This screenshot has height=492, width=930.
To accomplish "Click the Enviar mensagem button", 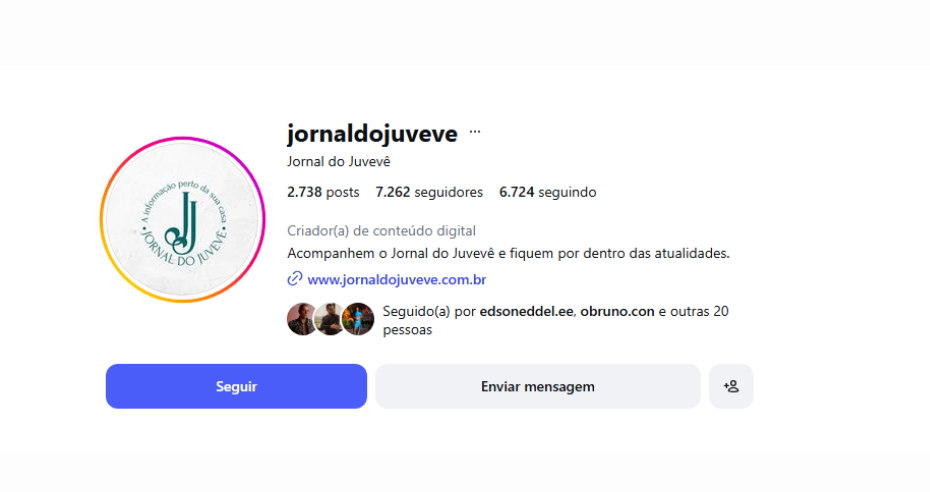I will (537, 386).
